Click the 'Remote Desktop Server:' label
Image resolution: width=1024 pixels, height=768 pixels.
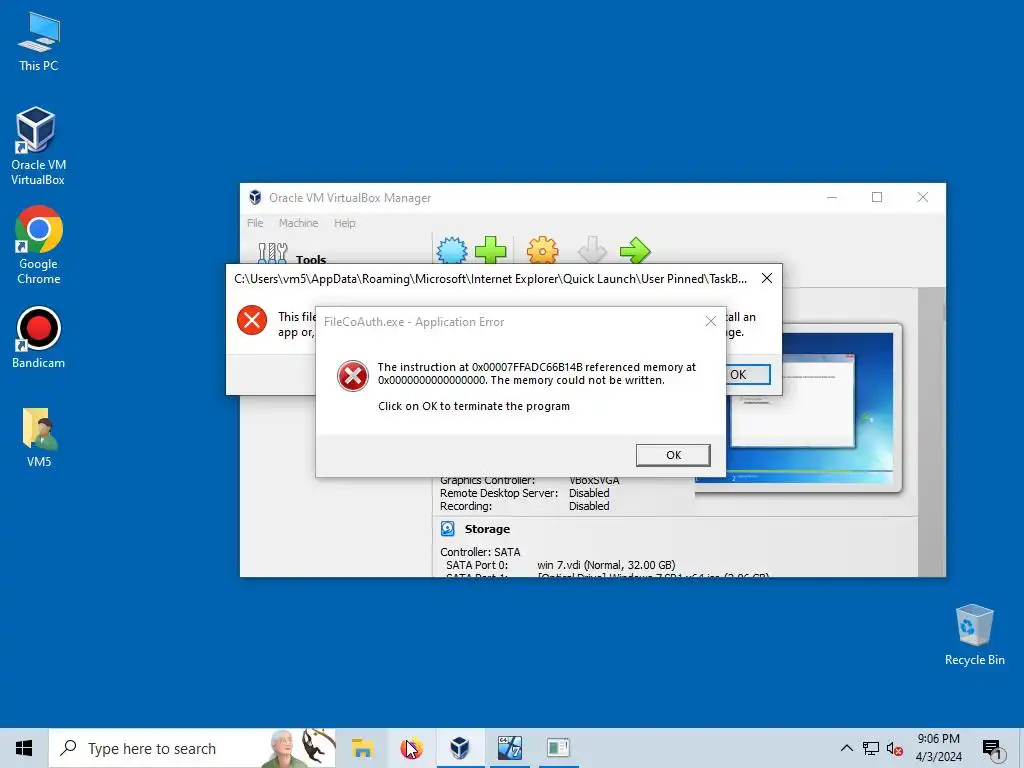click(x=499, y=493)
